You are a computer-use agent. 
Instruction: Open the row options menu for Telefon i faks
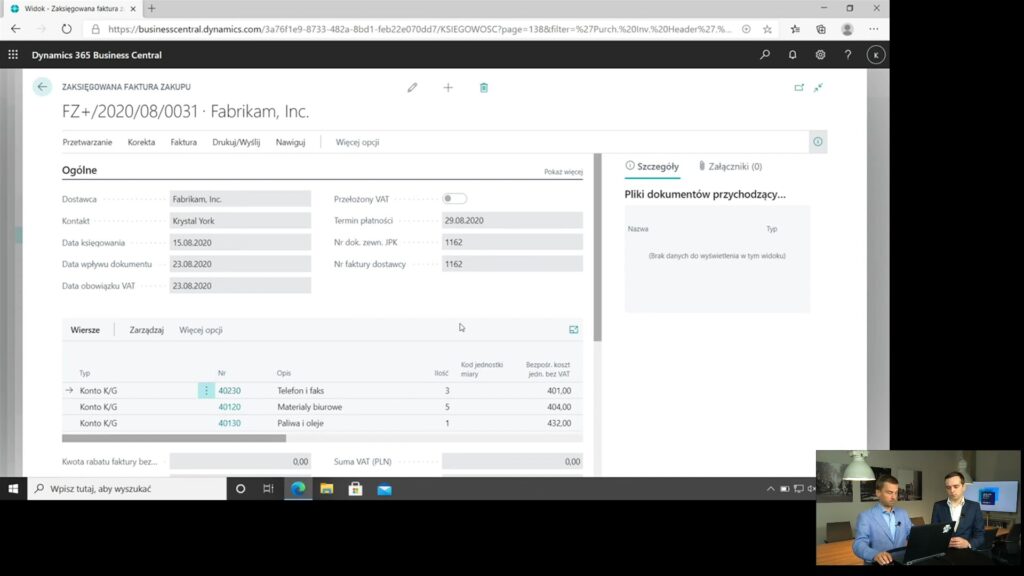click(206, 391)
